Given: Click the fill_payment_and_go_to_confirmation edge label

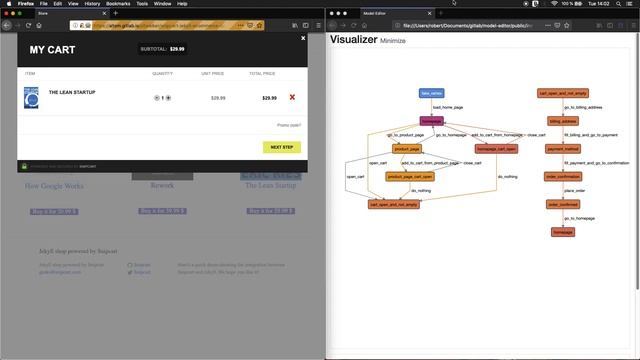Looking at the screenshot, I should click(x=596, y=163).
